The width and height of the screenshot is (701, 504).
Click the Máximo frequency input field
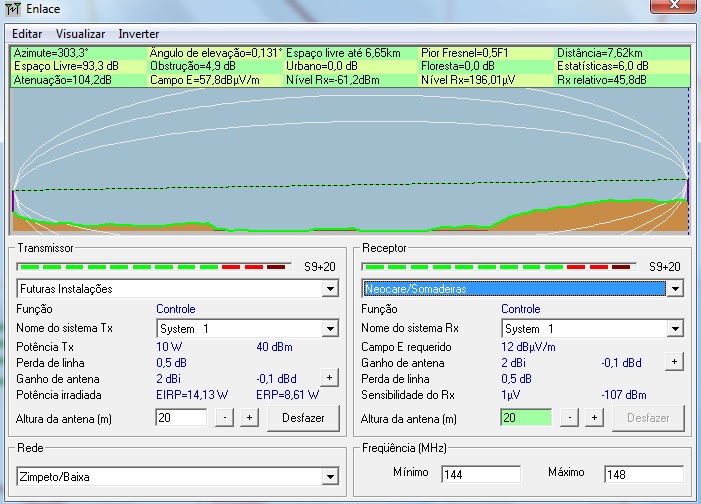pos(643,475)
